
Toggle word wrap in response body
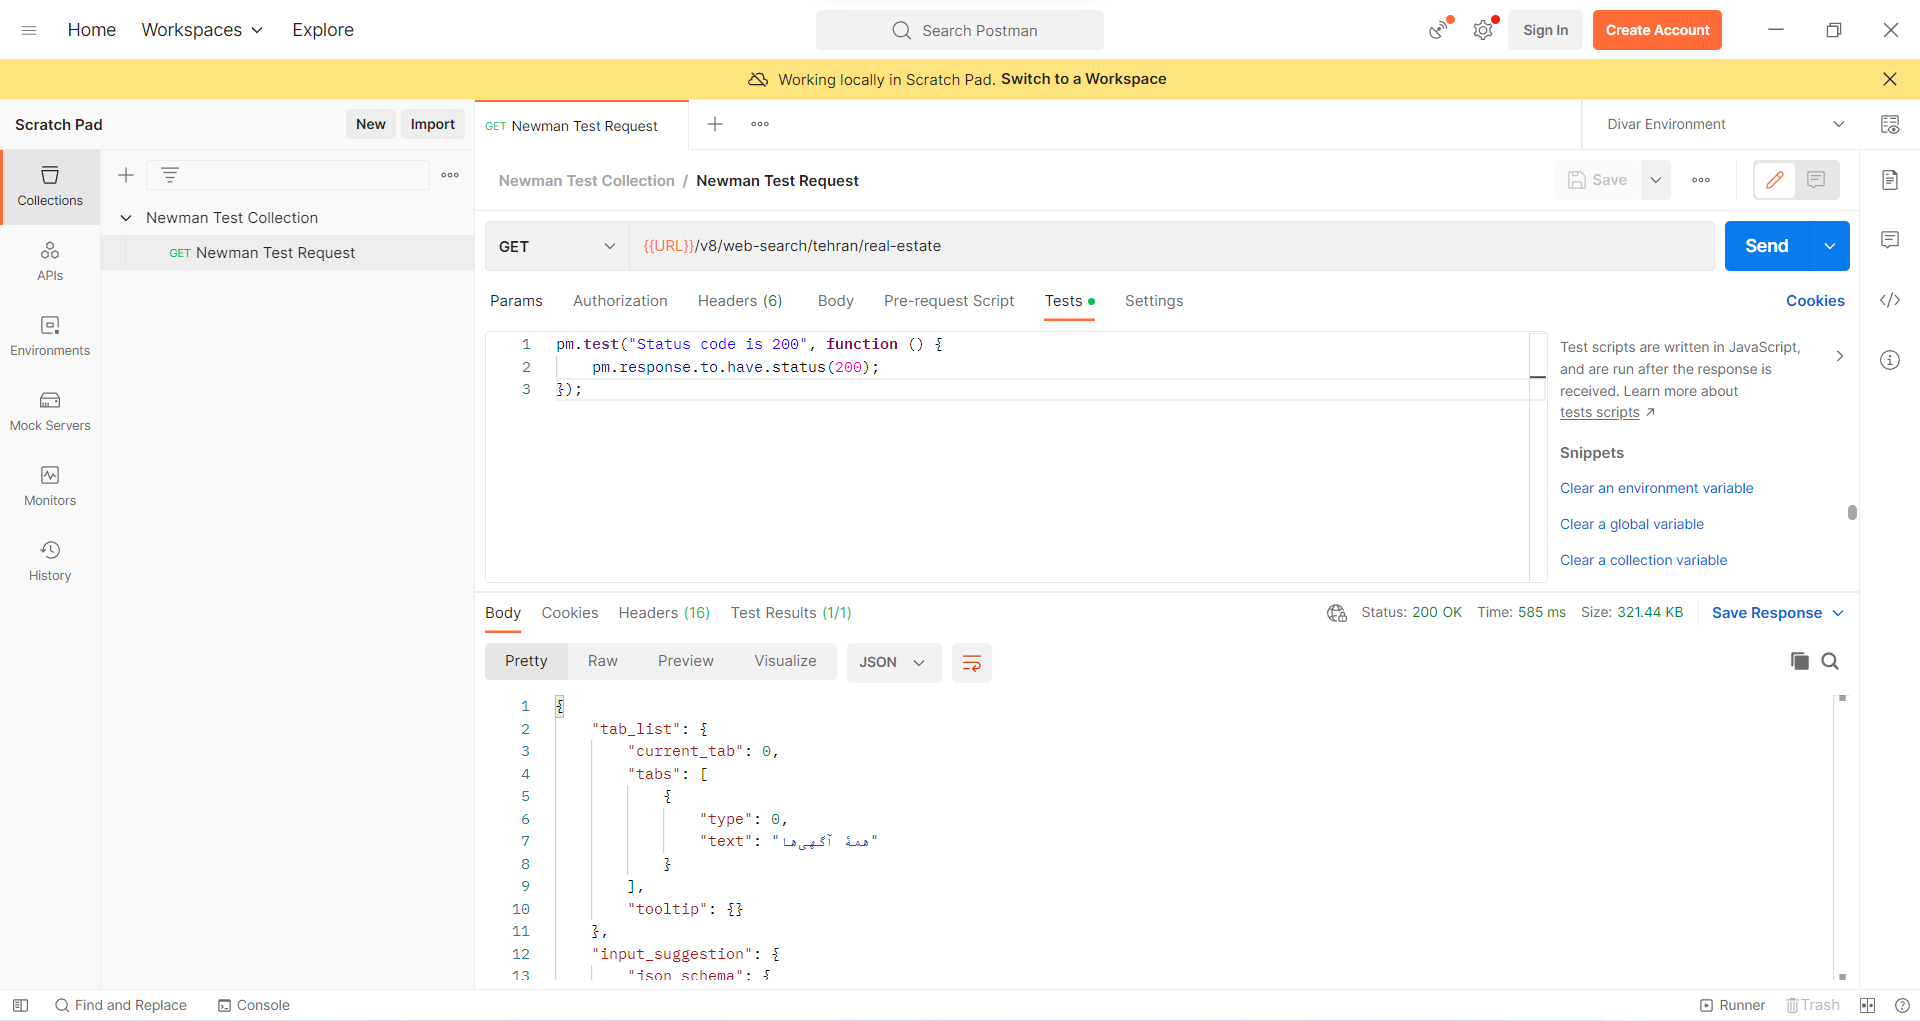click(x=971, y=662)
